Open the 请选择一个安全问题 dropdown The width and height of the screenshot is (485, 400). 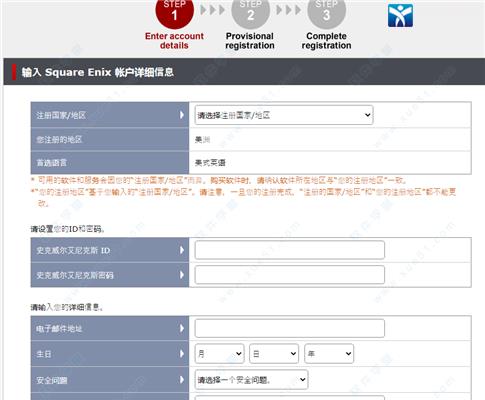[x=251, y=380]
